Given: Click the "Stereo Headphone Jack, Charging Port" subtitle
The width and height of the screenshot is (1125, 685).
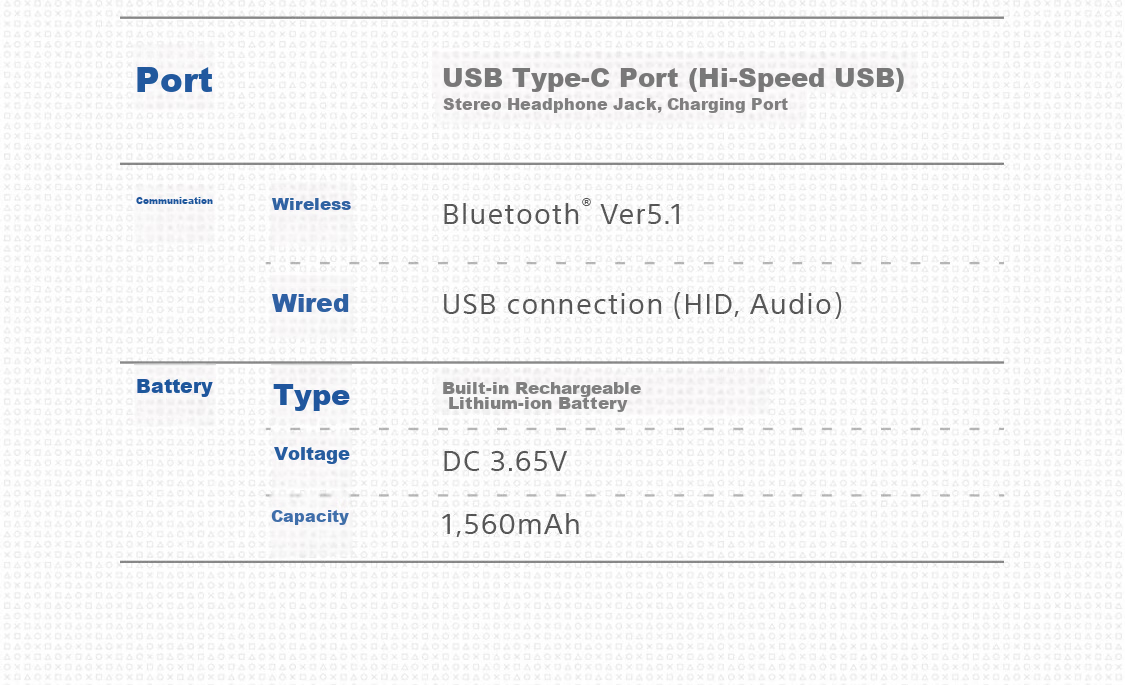Looking at the screenshot, I should 616,105.
